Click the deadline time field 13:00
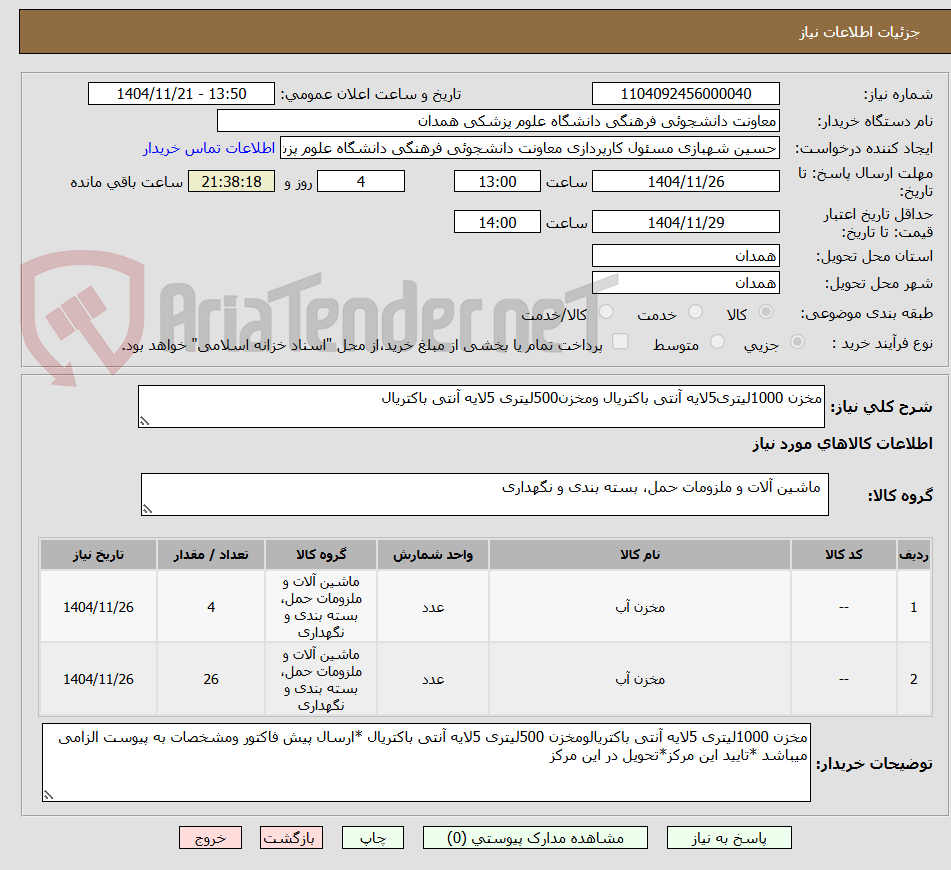Viewport: 951px width, 870px height. point(497,181)
